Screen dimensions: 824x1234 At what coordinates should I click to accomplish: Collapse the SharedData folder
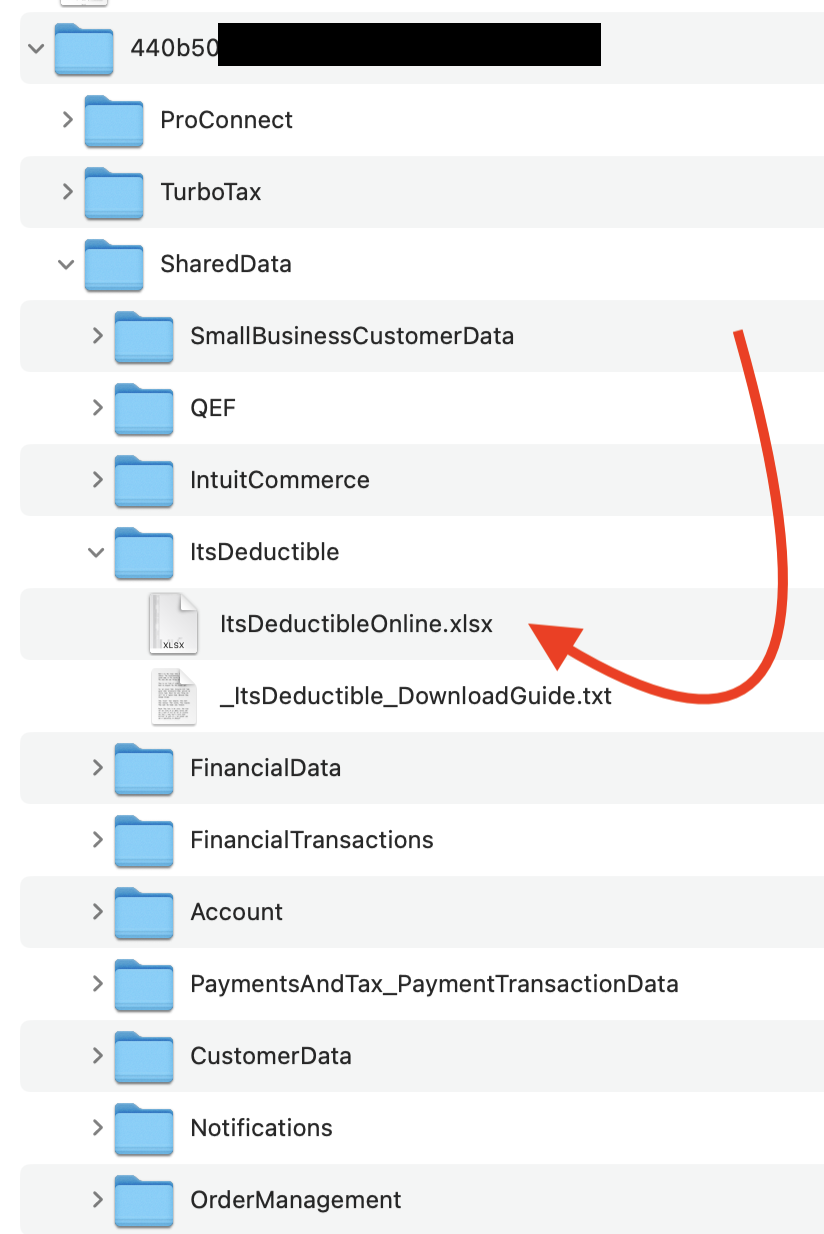[66, 264]
